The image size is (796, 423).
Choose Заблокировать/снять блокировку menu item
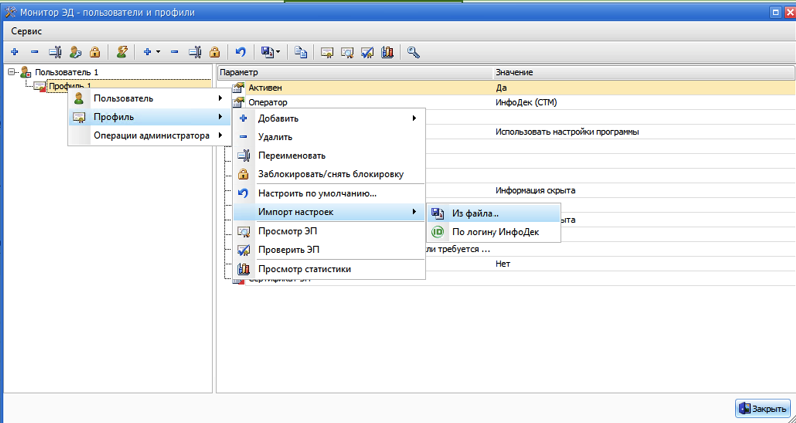click(330, 174)
